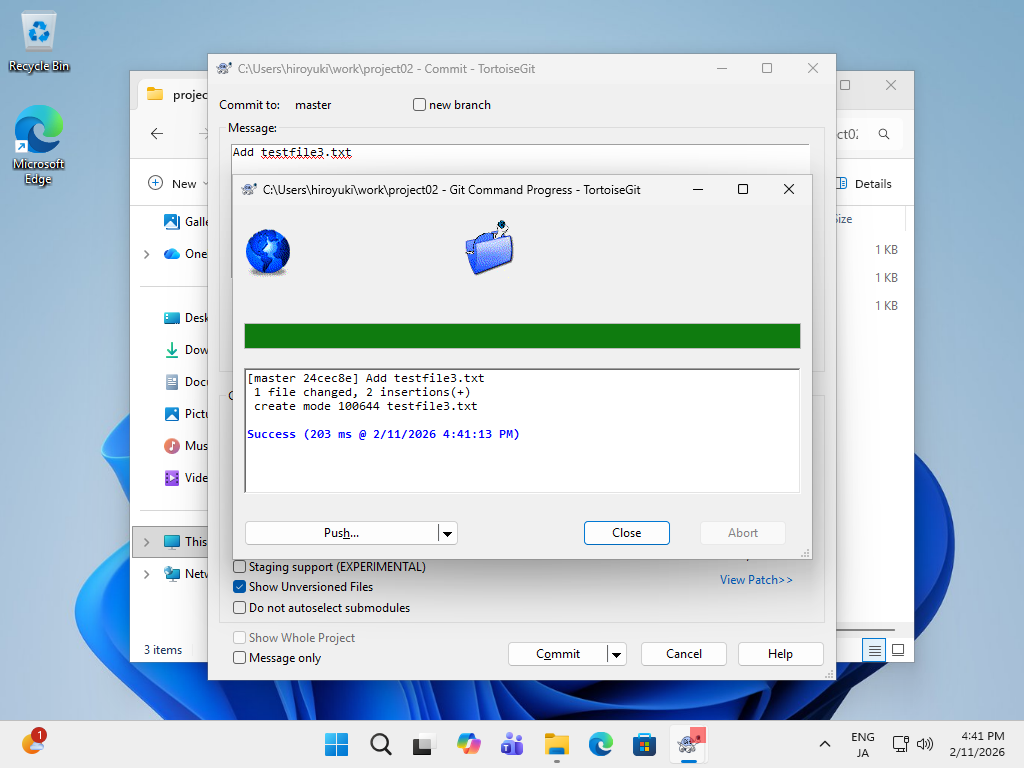This screenshot has height=768, width=1024.
Task: Open Gallery in the Explorer sidebar
Action: (x=185, y=222)
